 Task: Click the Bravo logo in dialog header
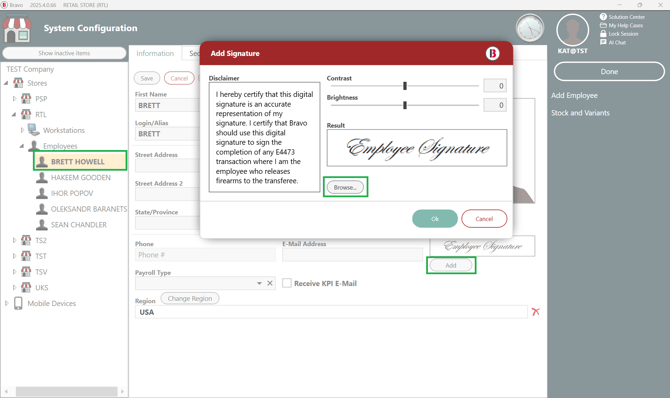[492, 53]
